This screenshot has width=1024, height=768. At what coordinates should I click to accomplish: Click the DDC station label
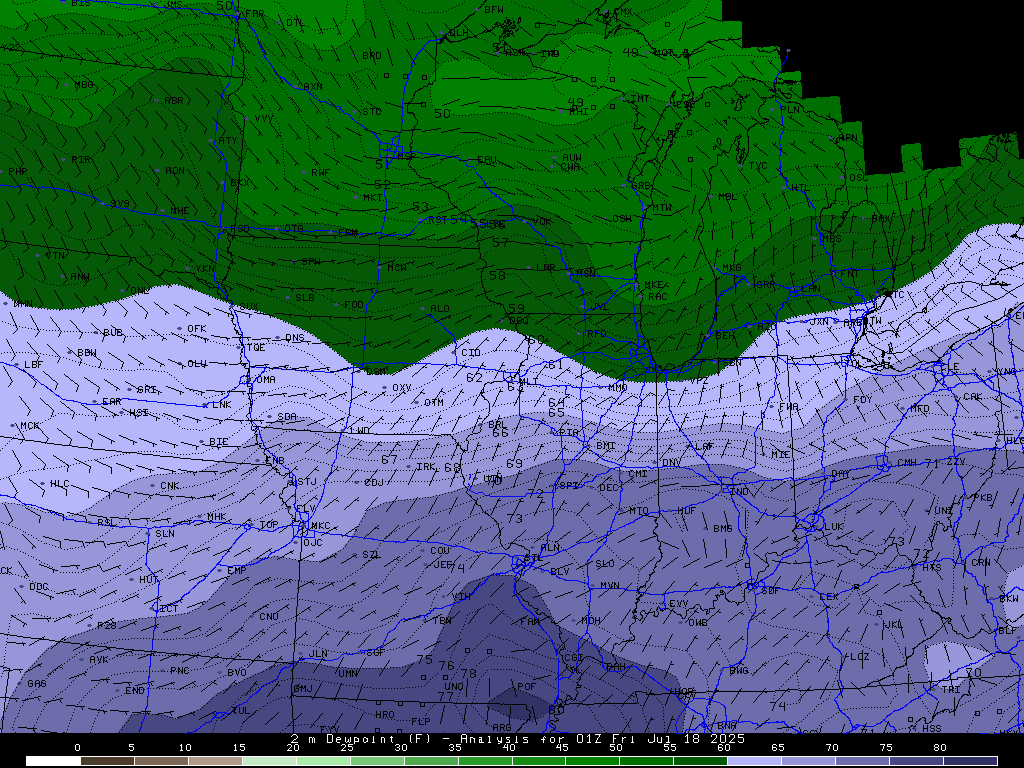tap(39, 587)
